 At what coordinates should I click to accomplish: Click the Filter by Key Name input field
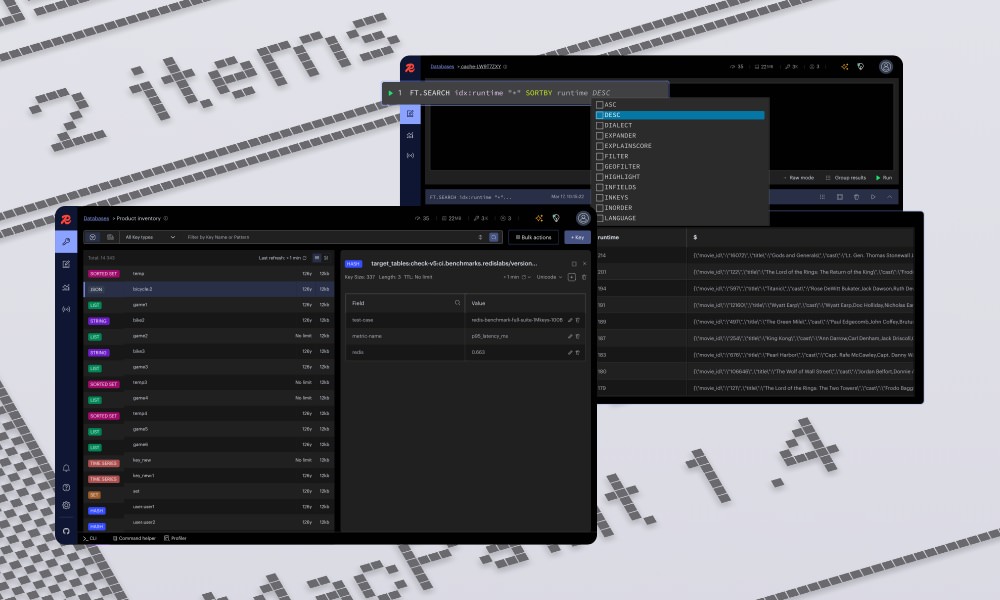[x=280, y=237]
